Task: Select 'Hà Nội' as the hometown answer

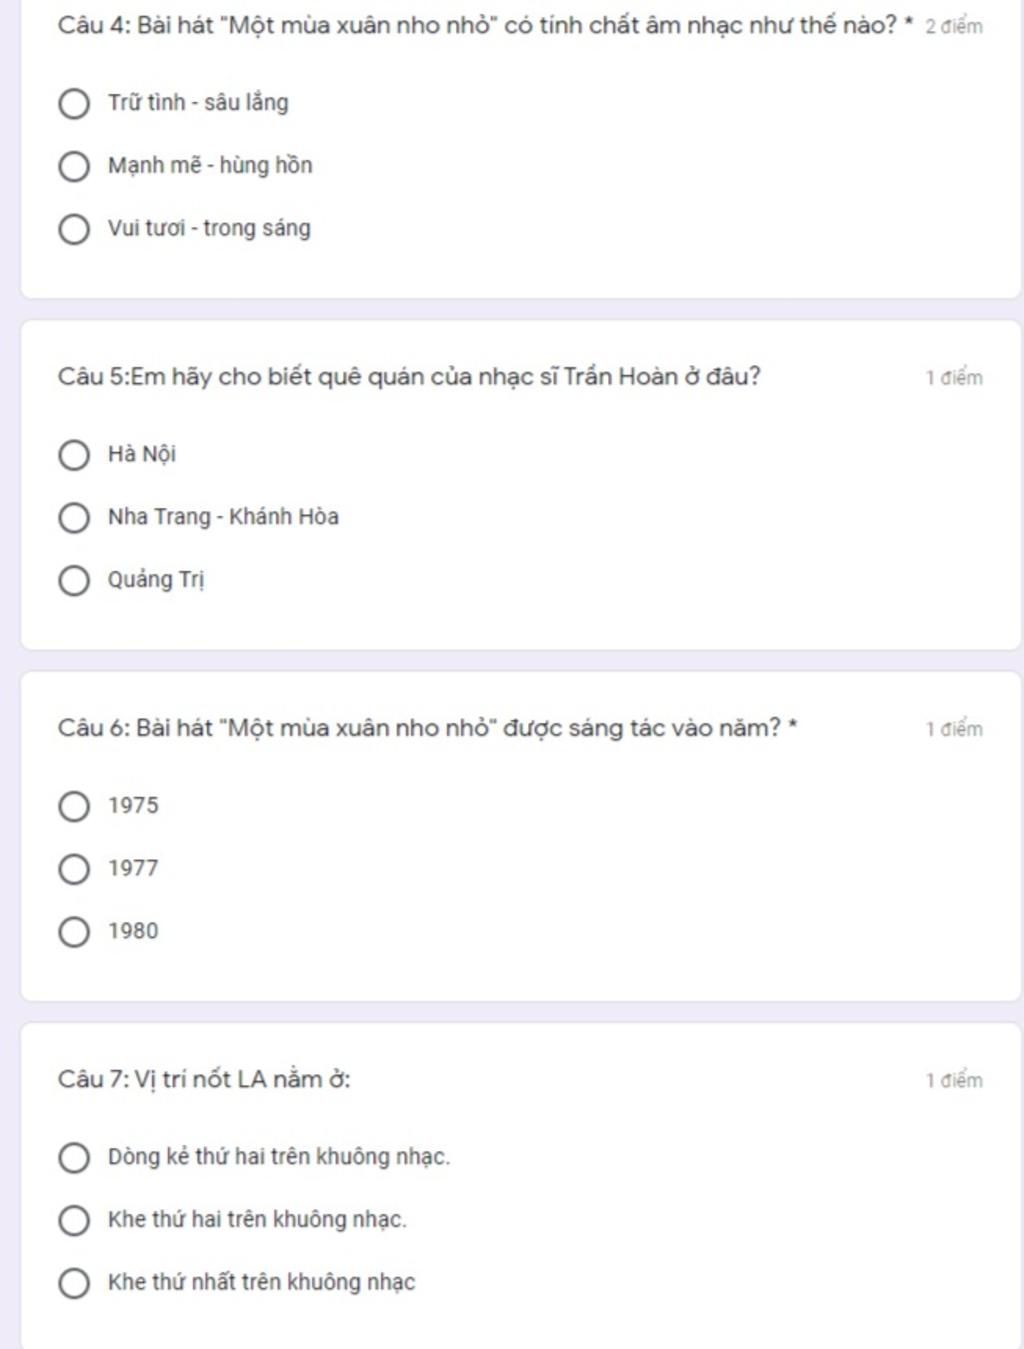Action: (x=74, y=455)
